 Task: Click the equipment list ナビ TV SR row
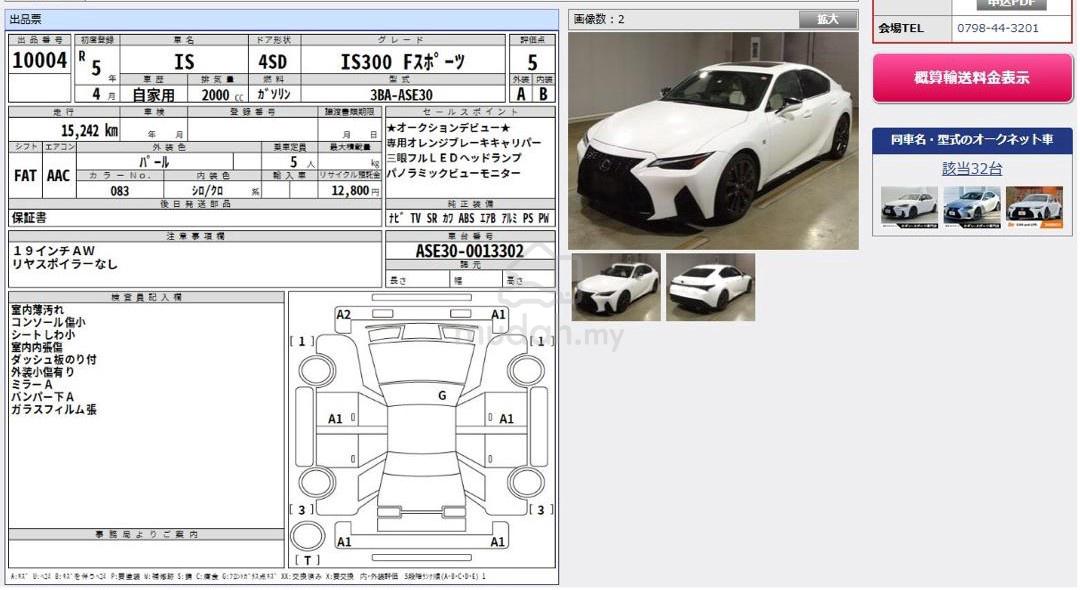[x=469, y=218]
